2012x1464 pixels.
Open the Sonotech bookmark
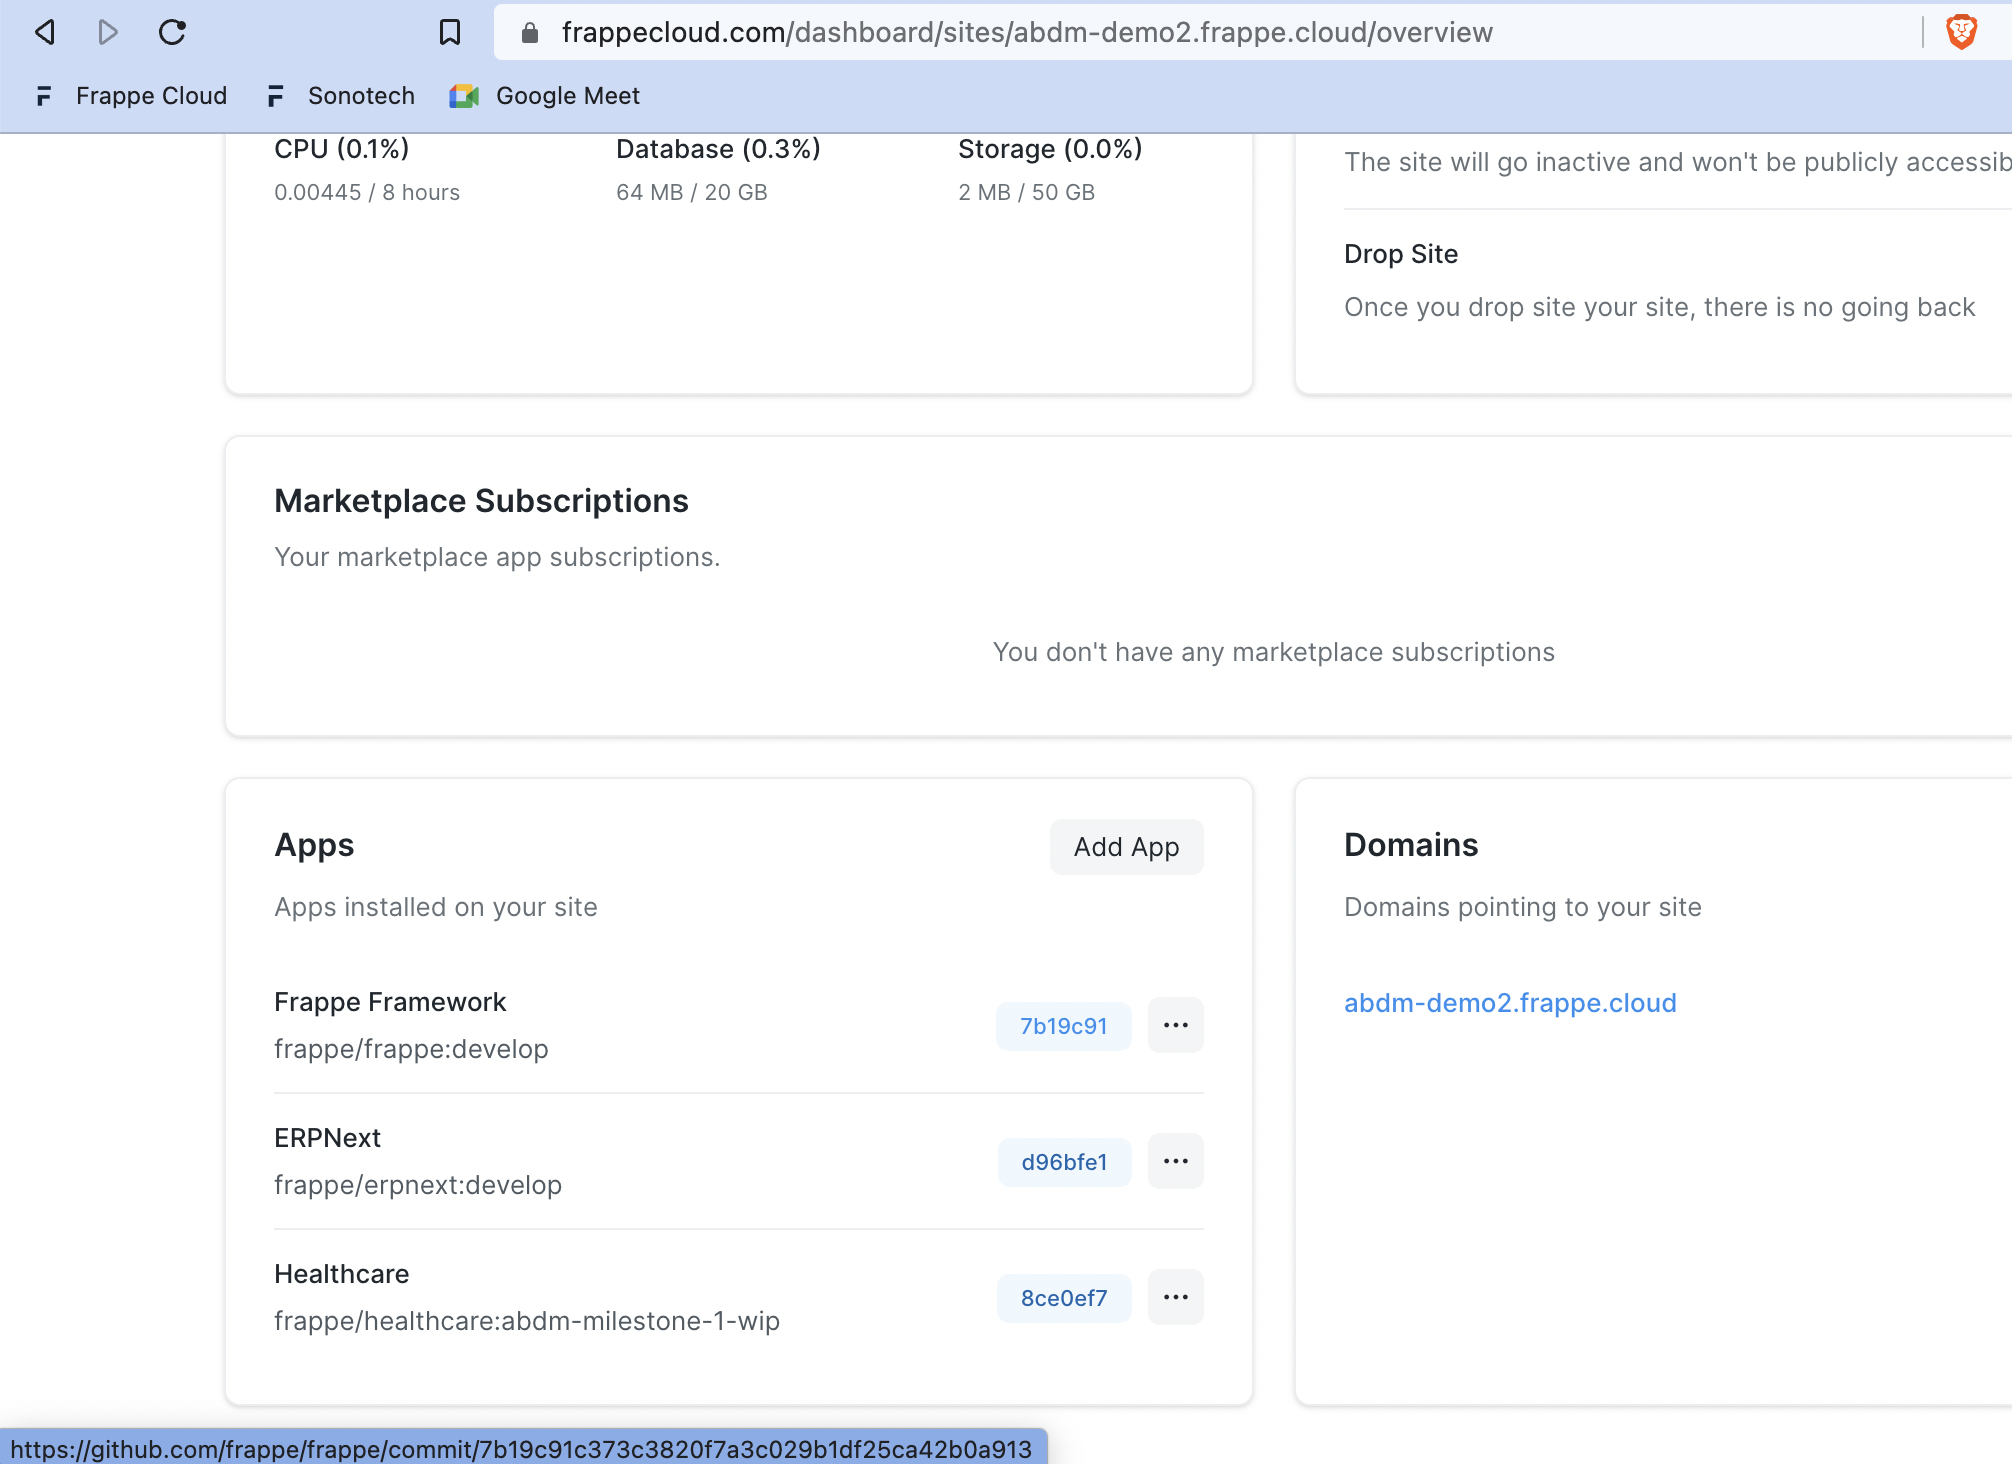361,95
